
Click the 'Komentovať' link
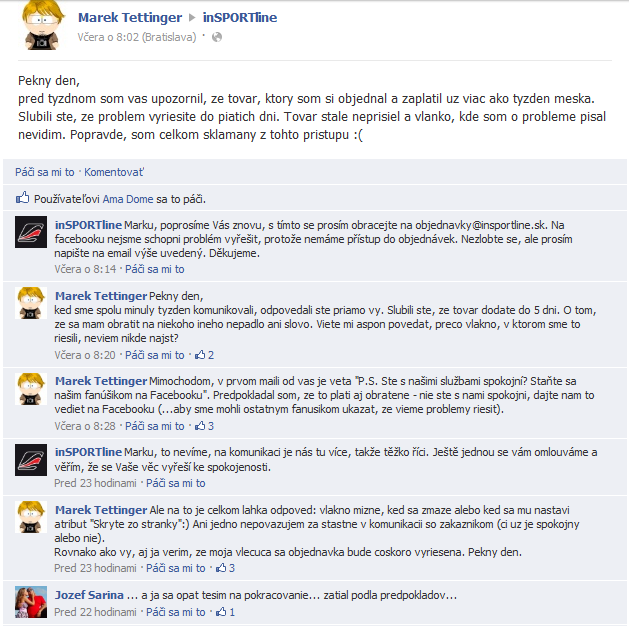pyautogui.click(x=114, y=172)
